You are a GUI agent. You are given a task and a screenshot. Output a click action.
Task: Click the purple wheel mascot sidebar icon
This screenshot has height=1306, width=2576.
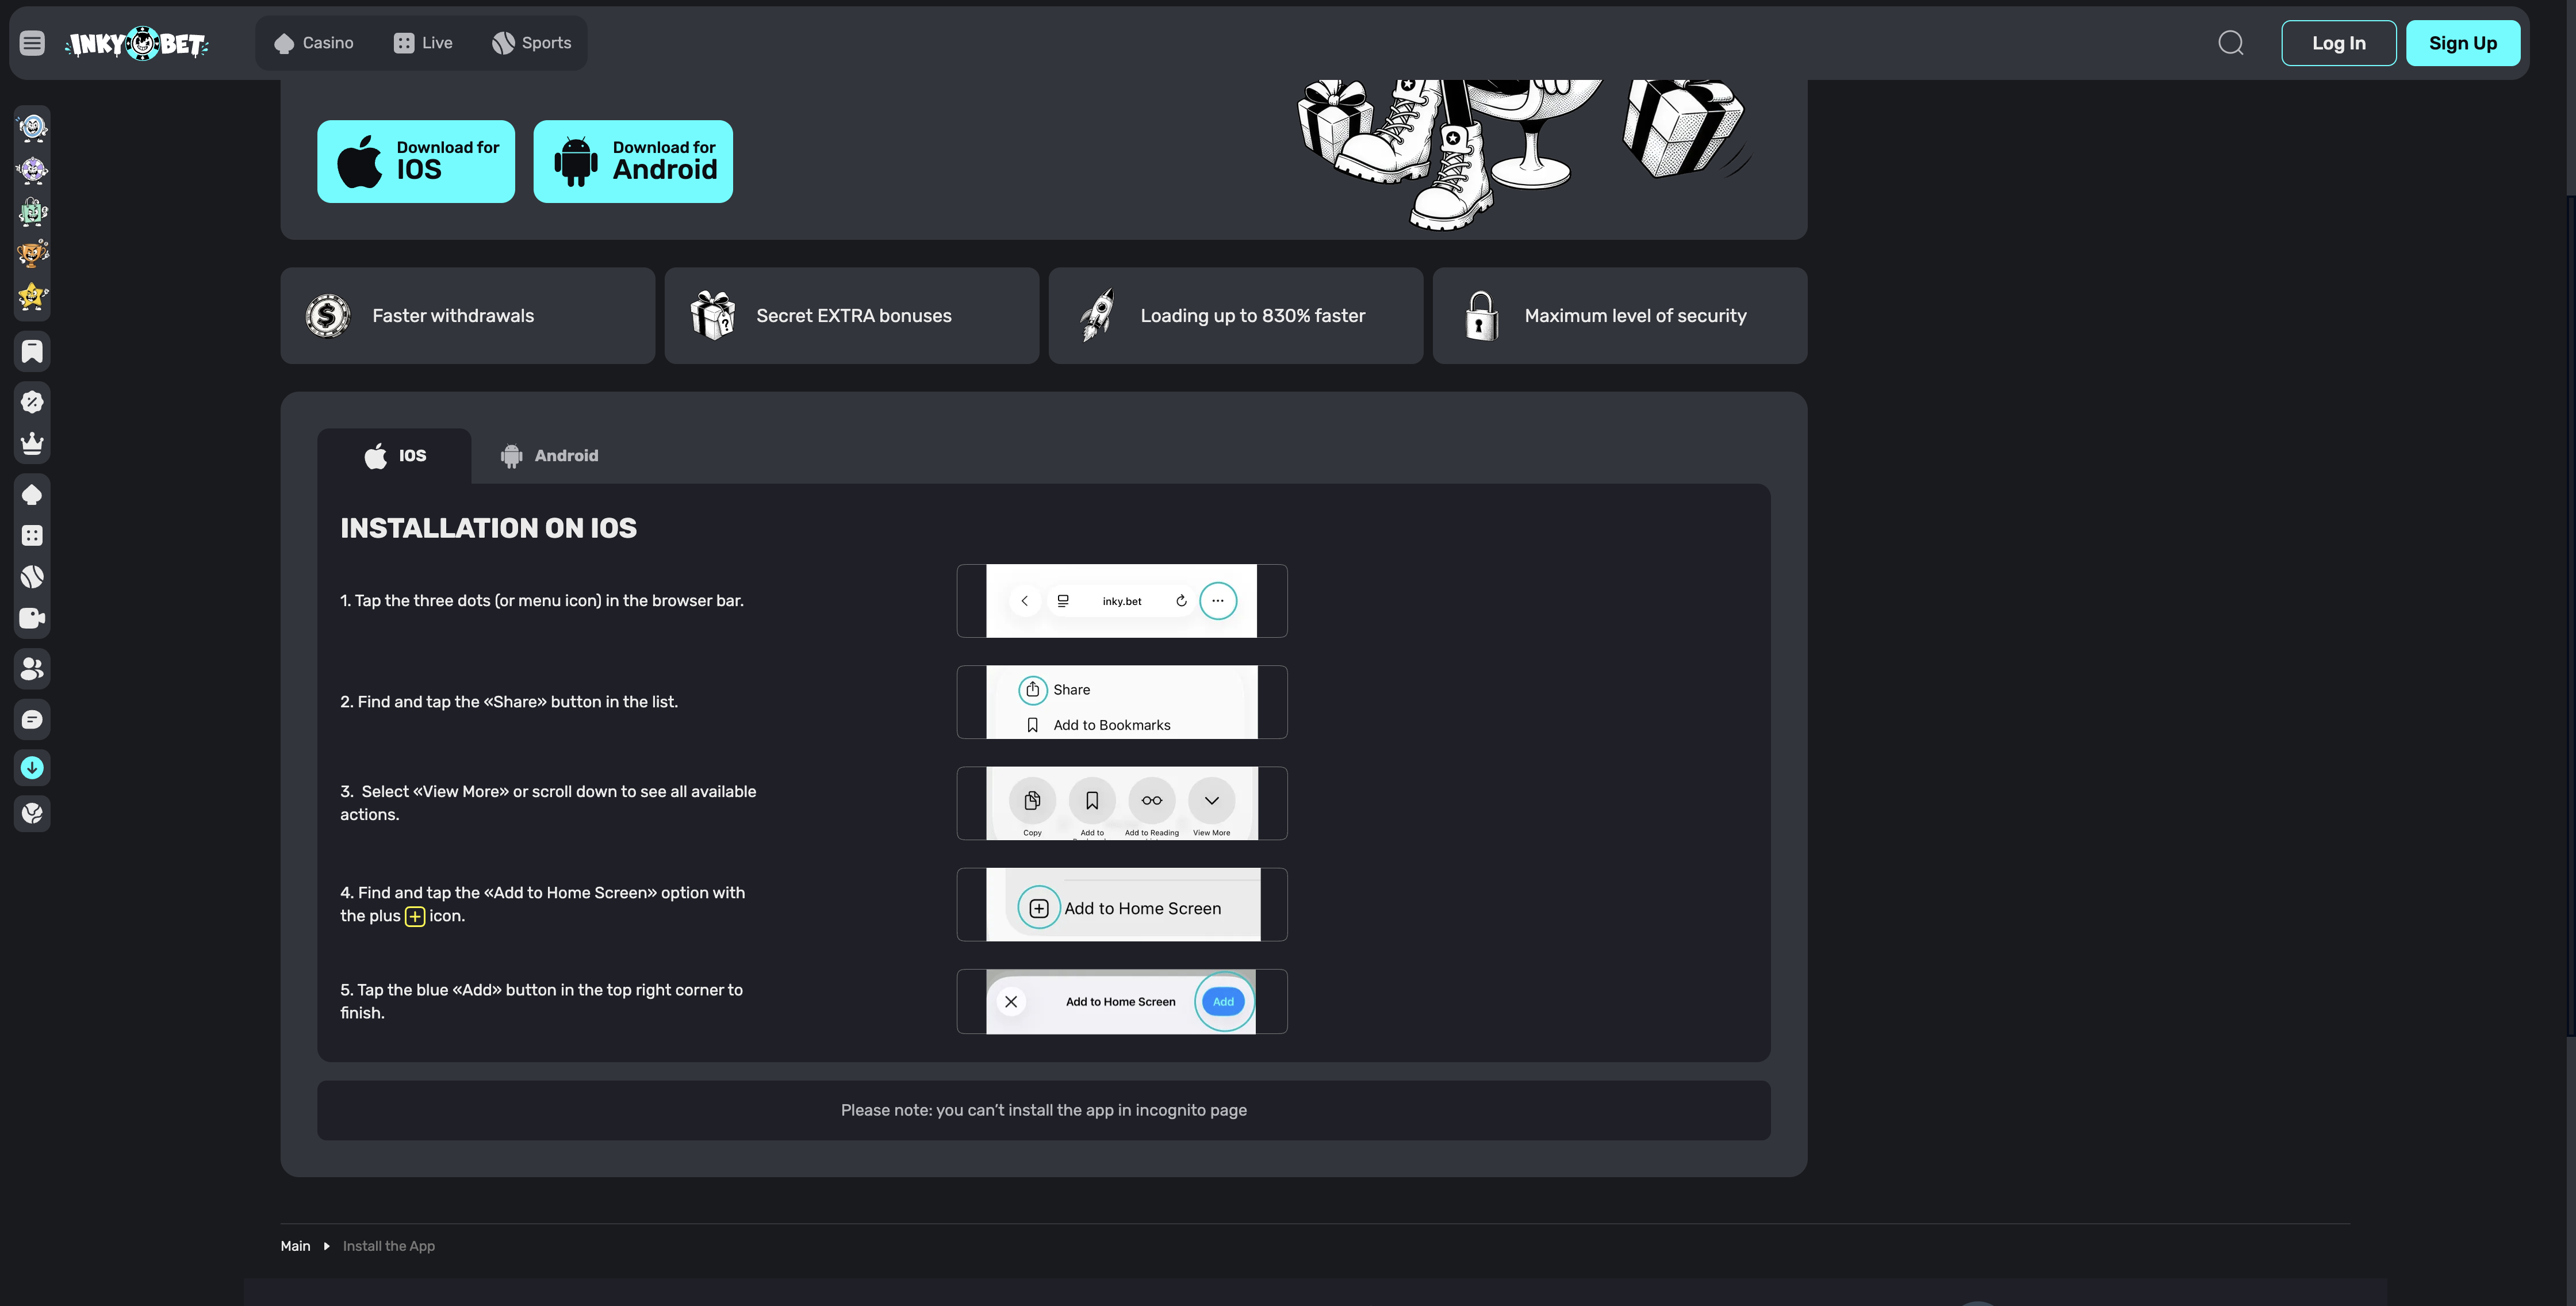click(x=32, y=170)
